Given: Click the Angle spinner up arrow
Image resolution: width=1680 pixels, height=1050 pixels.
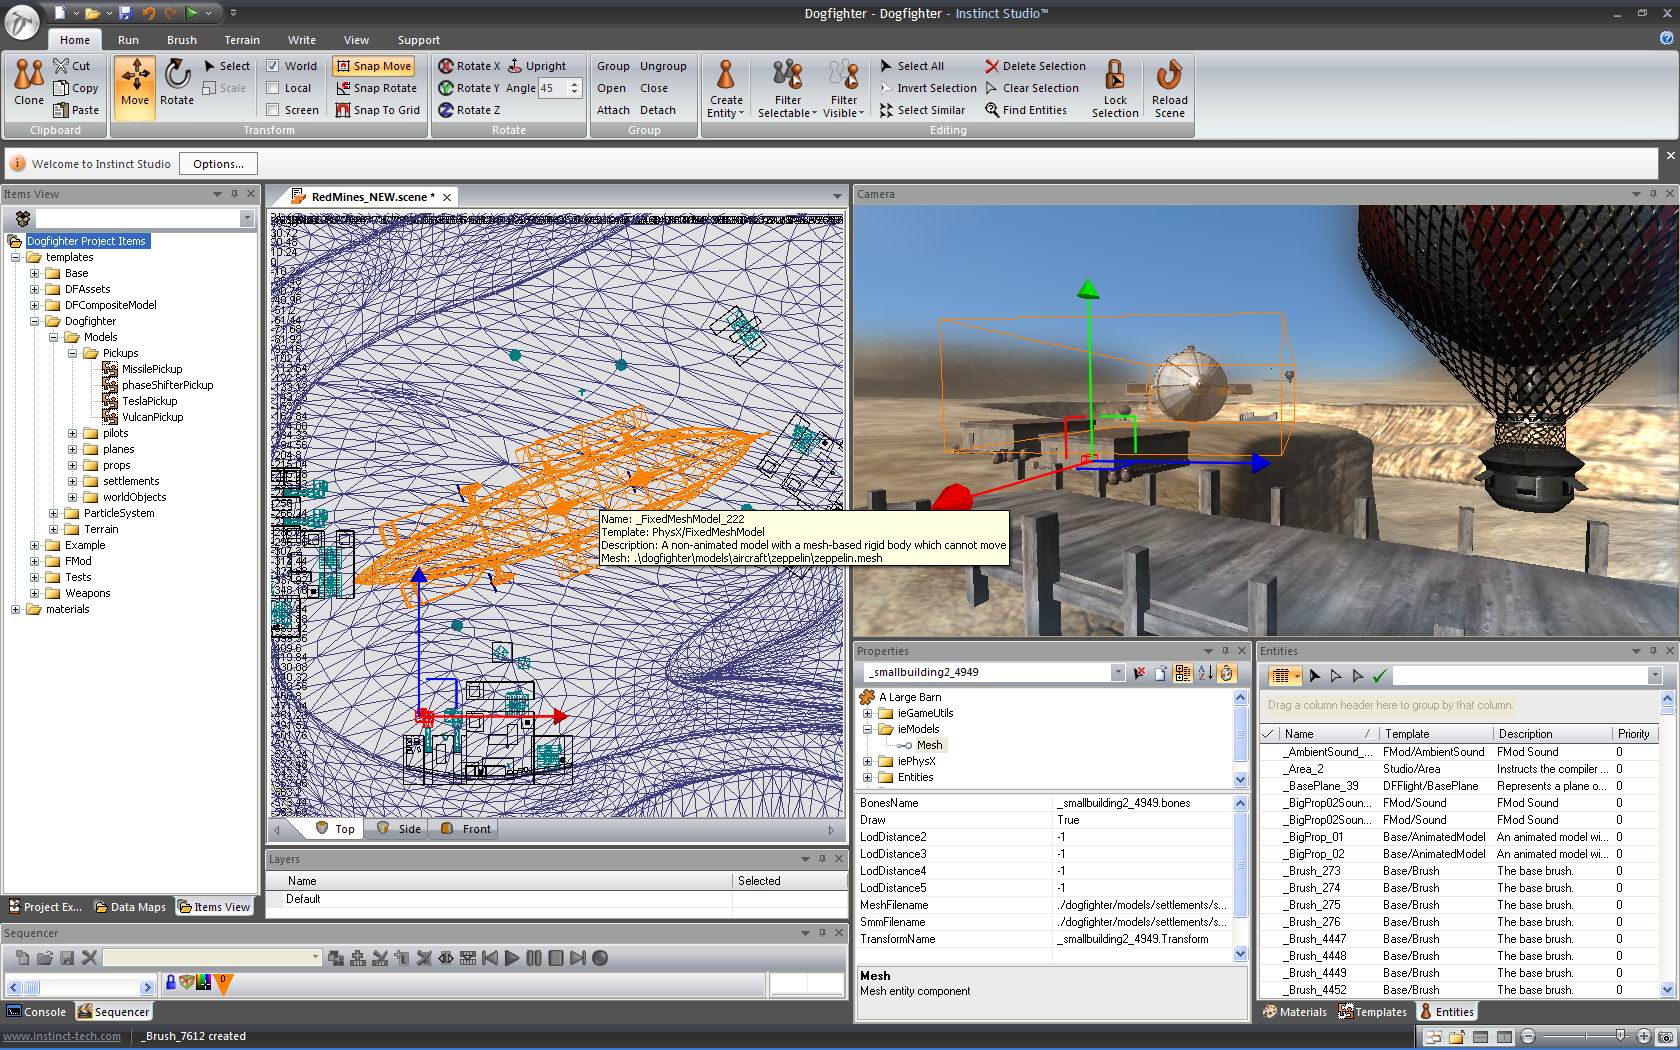Looking at the screenshot, I should pyautogui.click(x=574, y=84).
